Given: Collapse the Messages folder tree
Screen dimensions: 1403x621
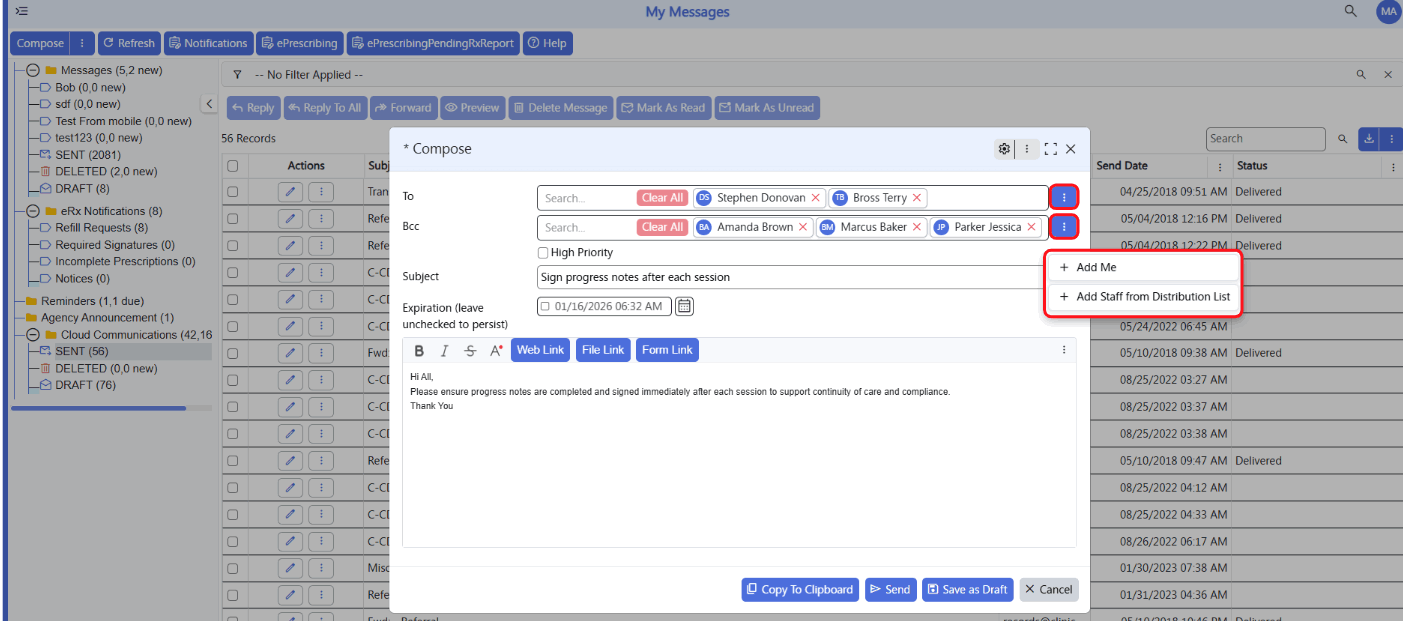Looking at the screenshot, I should click(33, 71).
